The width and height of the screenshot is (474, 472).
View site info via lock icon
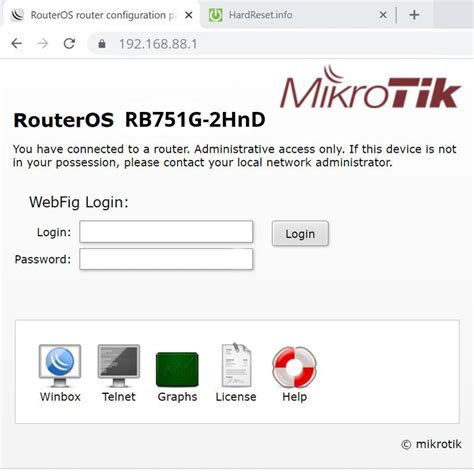tap(102, 44)
